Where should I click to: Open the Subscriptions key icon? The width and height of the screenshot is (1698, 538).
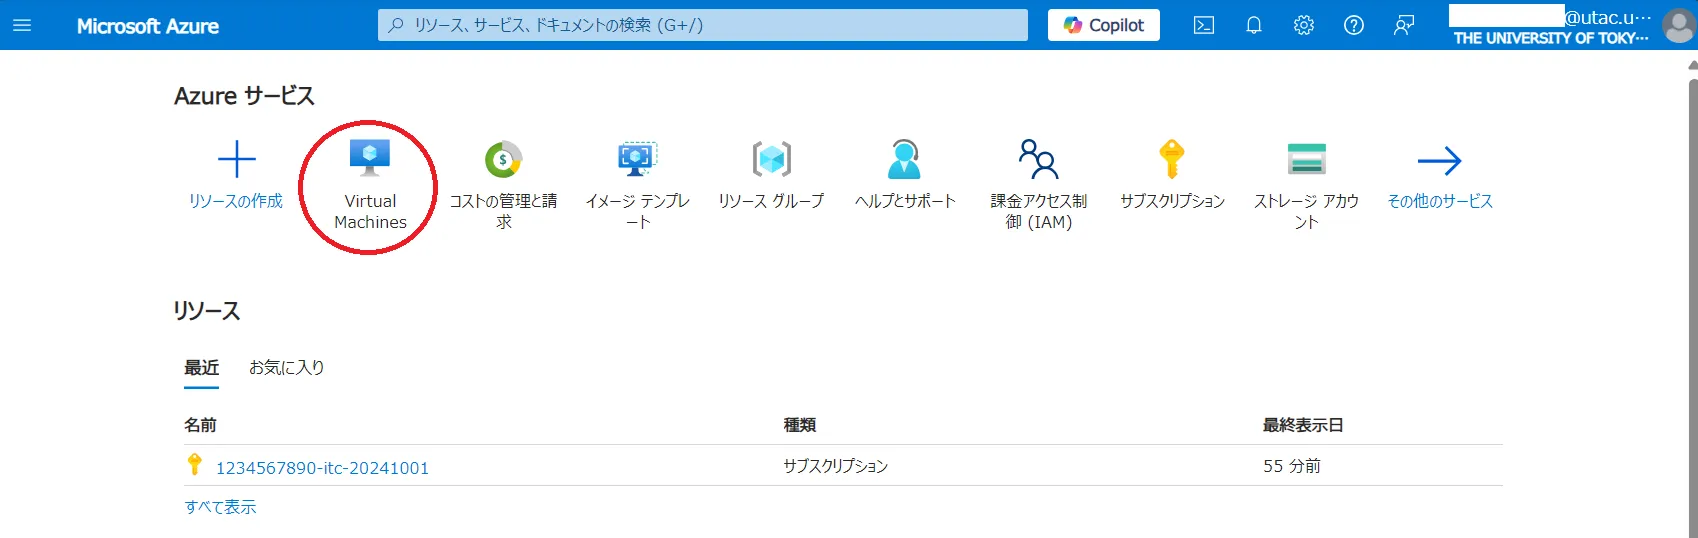(1171, 160)
